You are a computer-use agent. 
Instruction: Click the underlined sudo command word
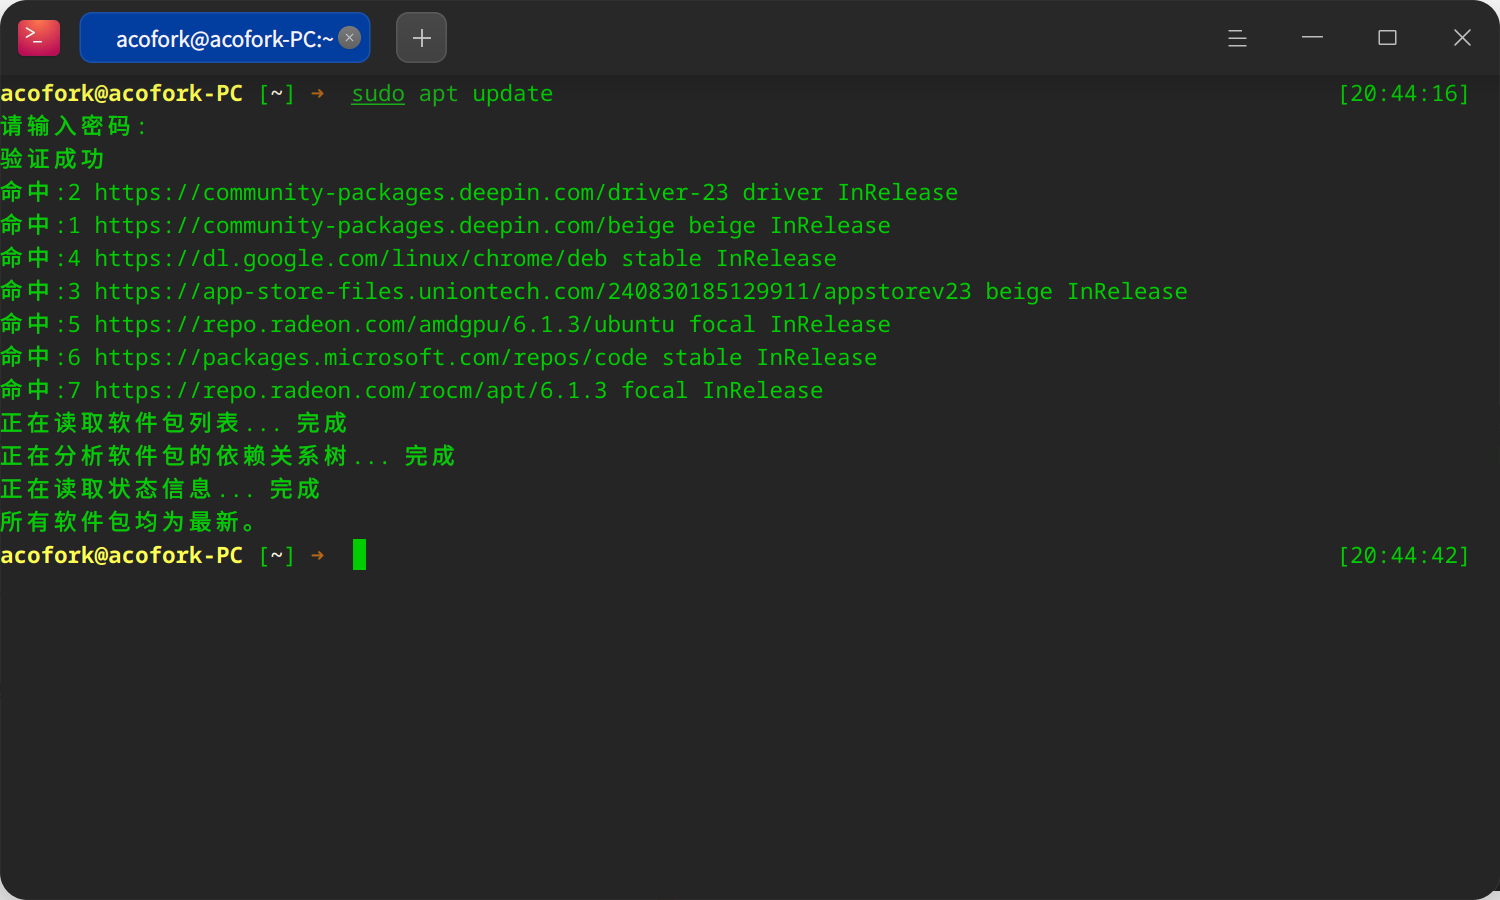(378, 94)
